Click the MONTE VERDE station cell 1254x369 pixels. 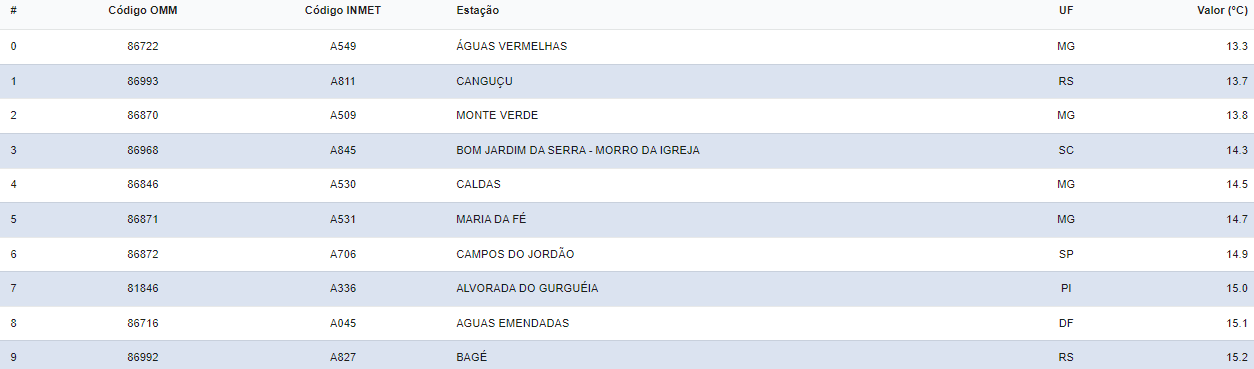pos(497,116)
